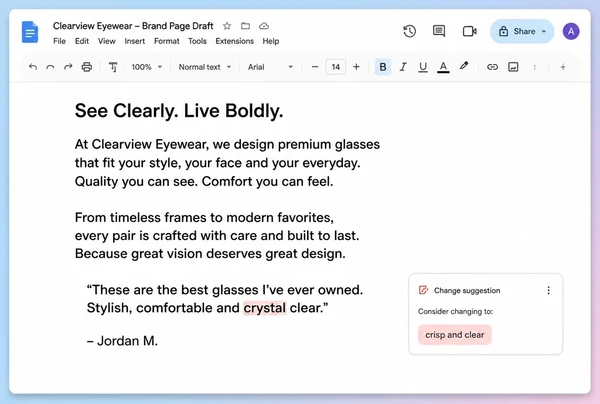The width and height of the screenshot is (600, 404).
Task: Print the document
Action: point(87,67)
